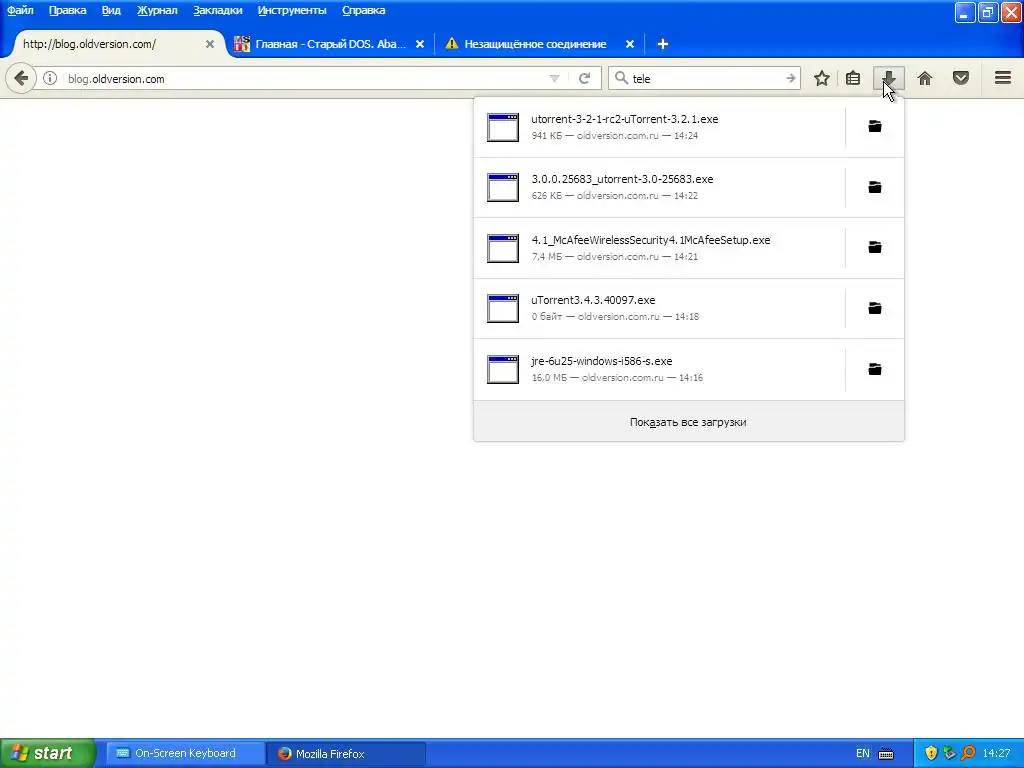The image size is (1024, 768).
Task: Click the Windows start button
Action: 47,753
